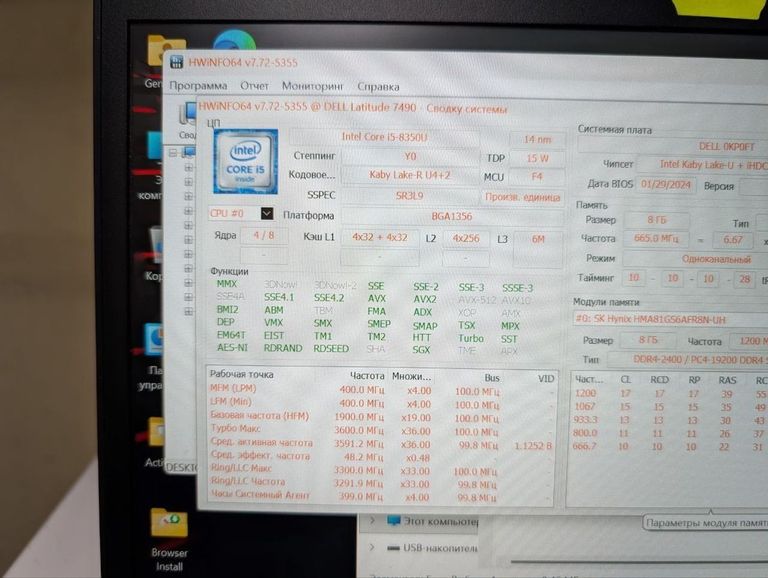Click the '14 nm' process field
Screen dimensions: 768x578
(537, 140)
